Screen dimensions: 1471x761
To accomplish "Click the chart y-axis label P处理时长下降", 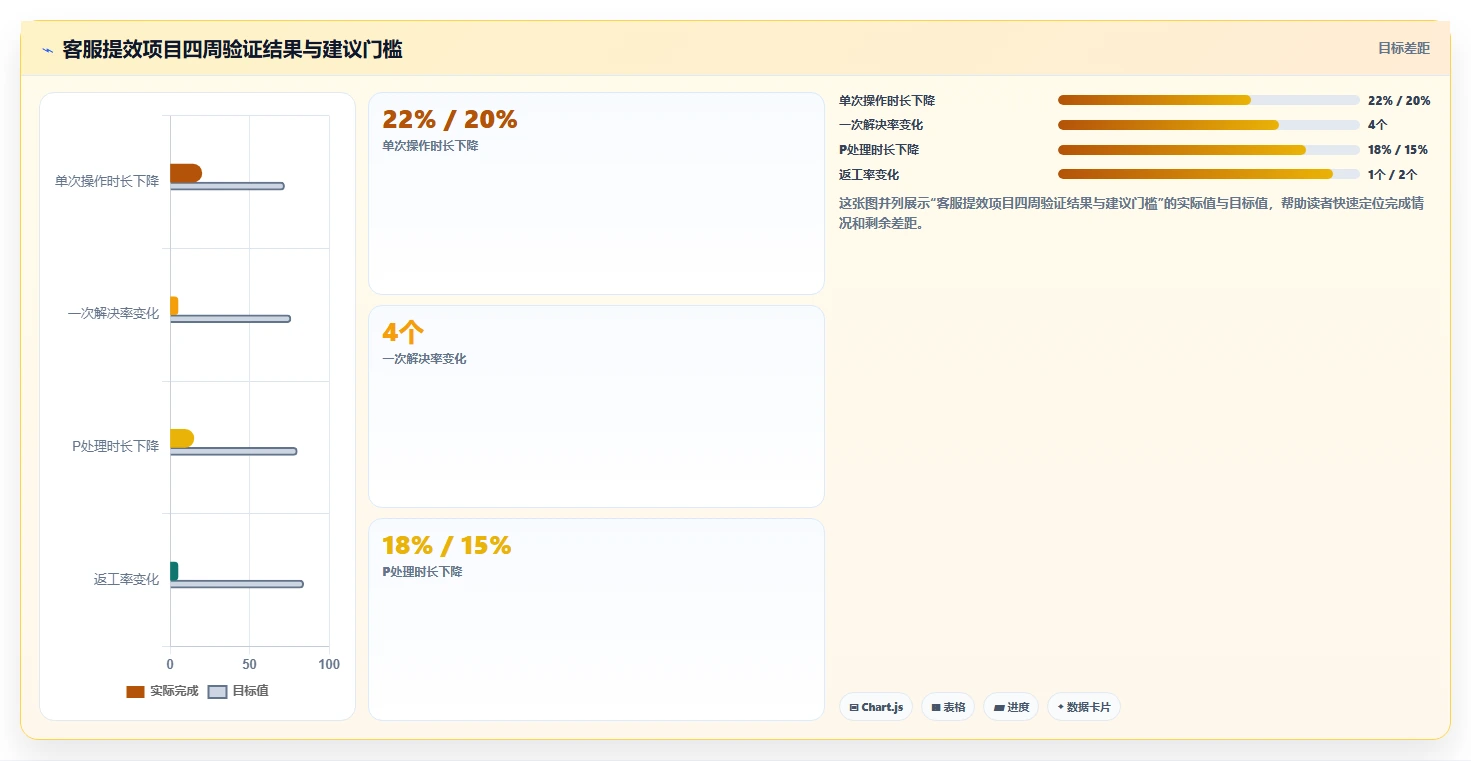I will click(115, 446).
